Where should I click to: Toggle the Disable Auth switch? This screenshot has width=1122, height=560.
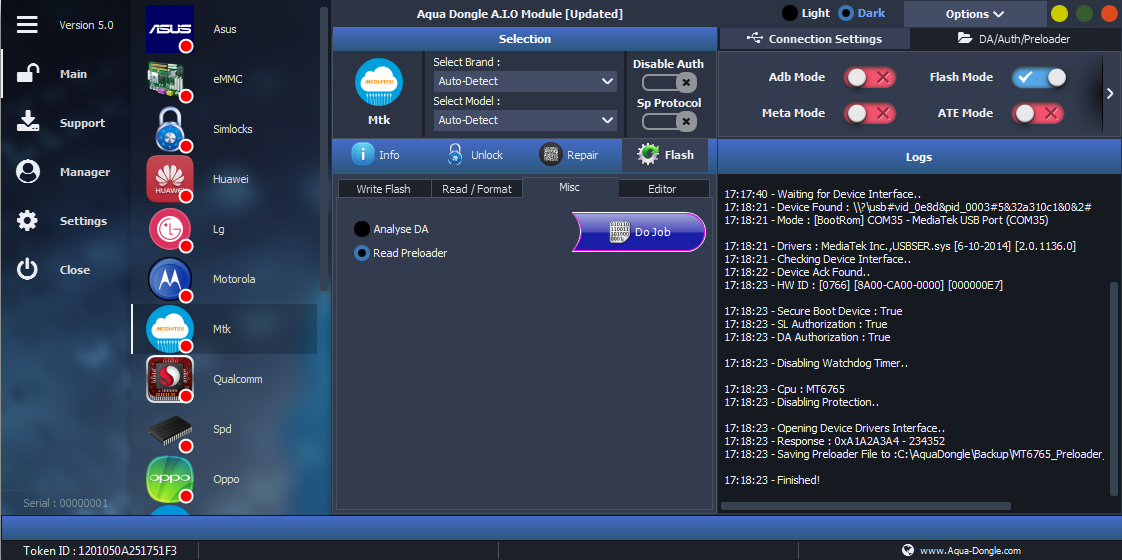coord(669,82)
